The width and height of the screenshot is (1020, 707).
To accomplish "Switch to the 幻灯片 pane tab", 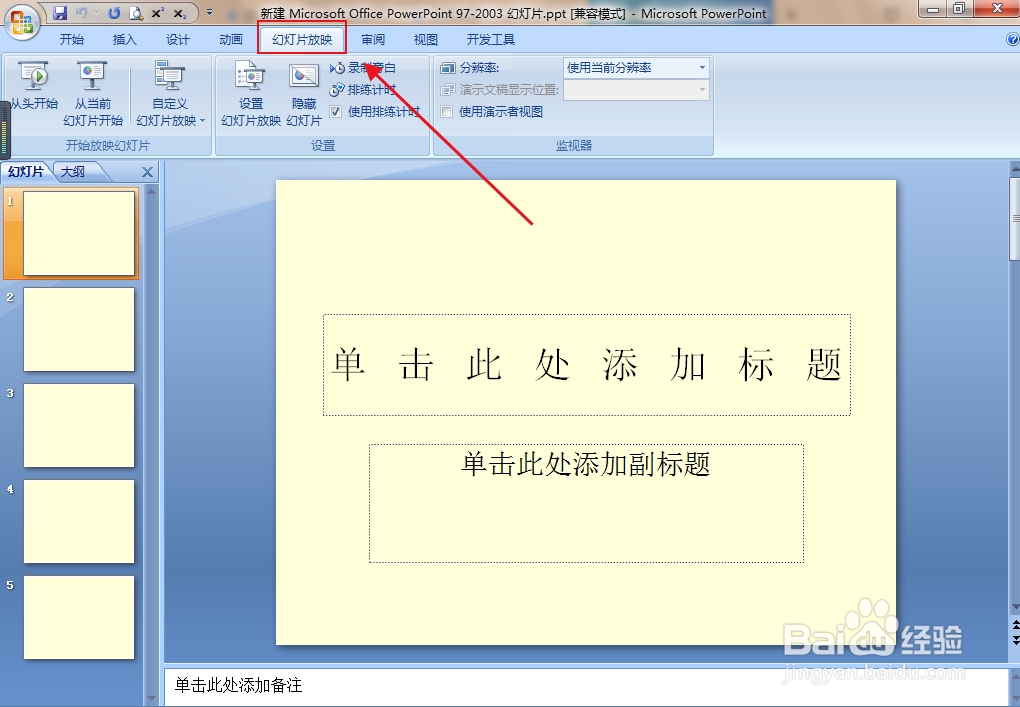I will pyautogui.click(x=26, y=172).
